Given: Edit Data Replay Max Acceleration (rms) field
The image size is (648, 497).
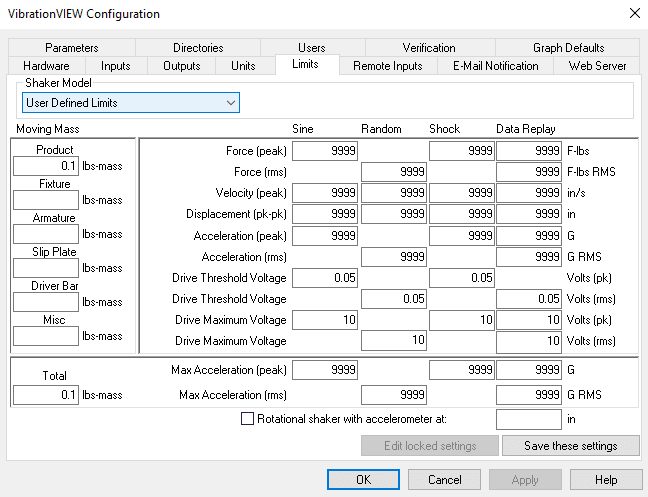Looking at the screenshot, I should pyautogui.click(x=529, y=395).
